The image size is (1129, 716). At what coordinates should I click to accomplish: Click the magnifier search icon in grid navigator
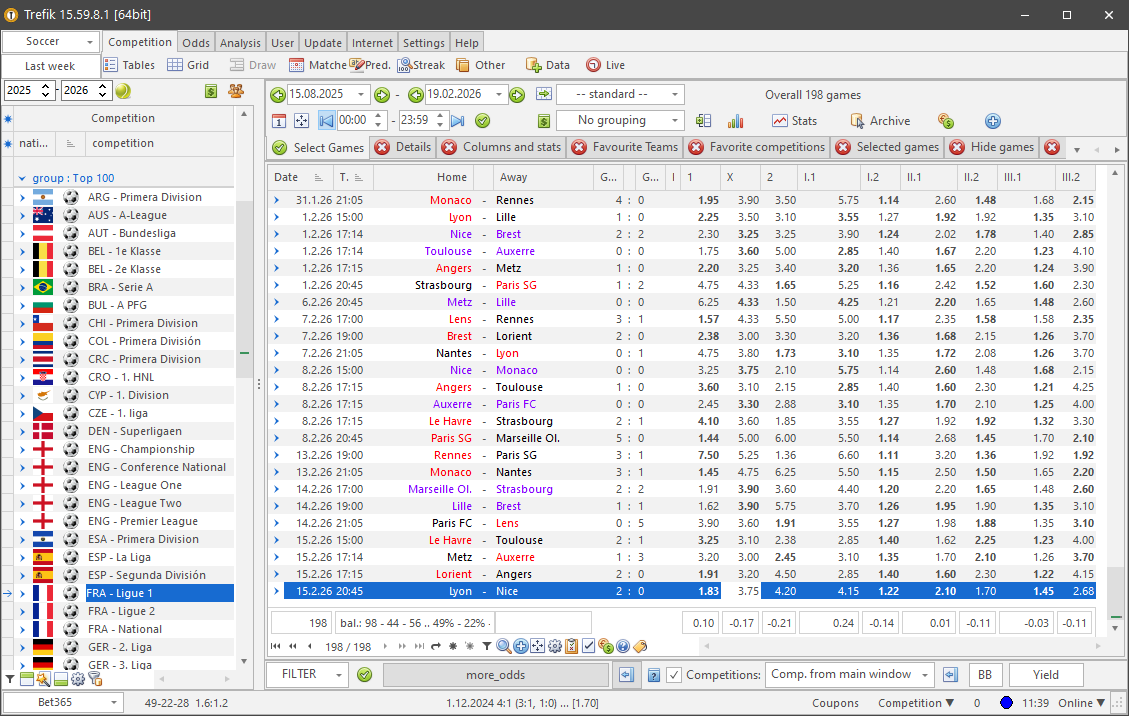(503, 646)
